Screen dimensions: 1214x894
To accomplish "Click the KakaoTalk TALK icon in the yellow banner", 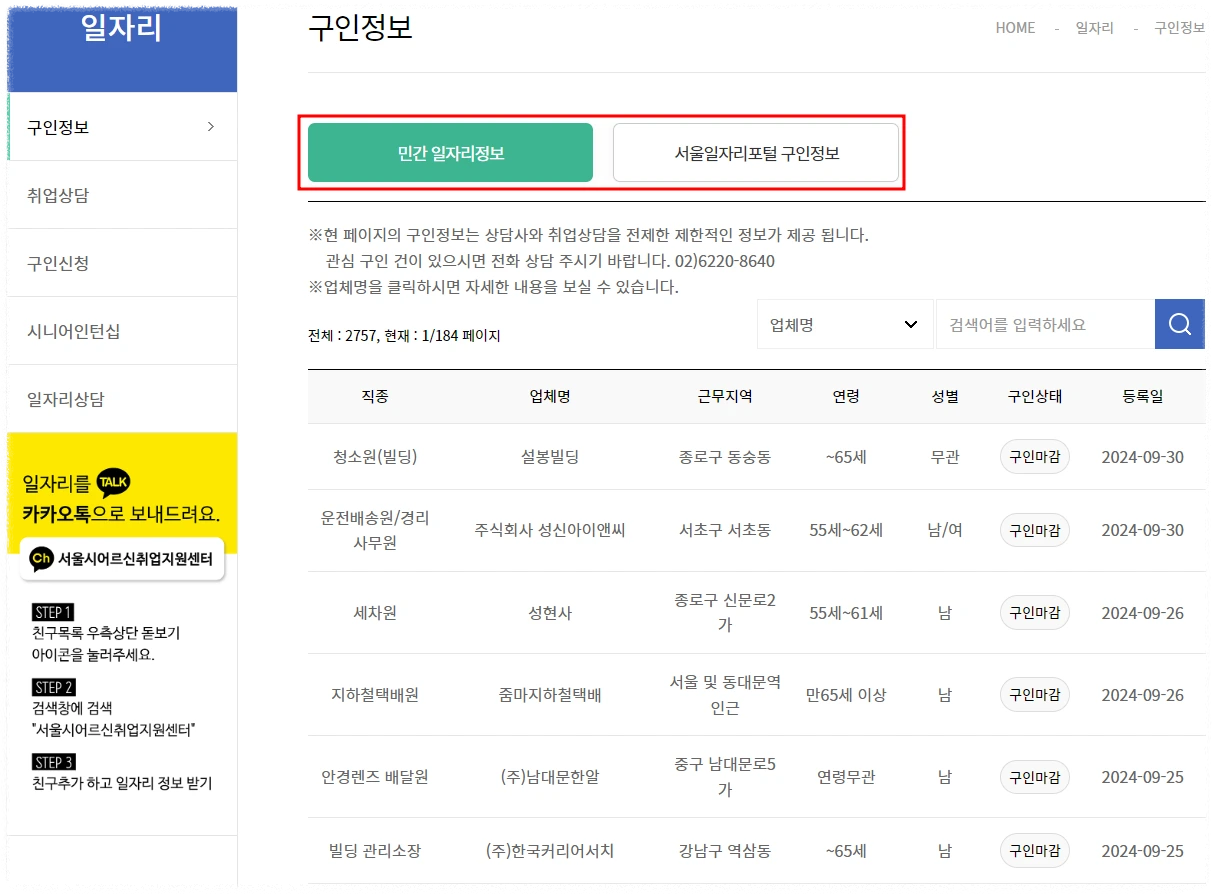I will pos(115,481).
